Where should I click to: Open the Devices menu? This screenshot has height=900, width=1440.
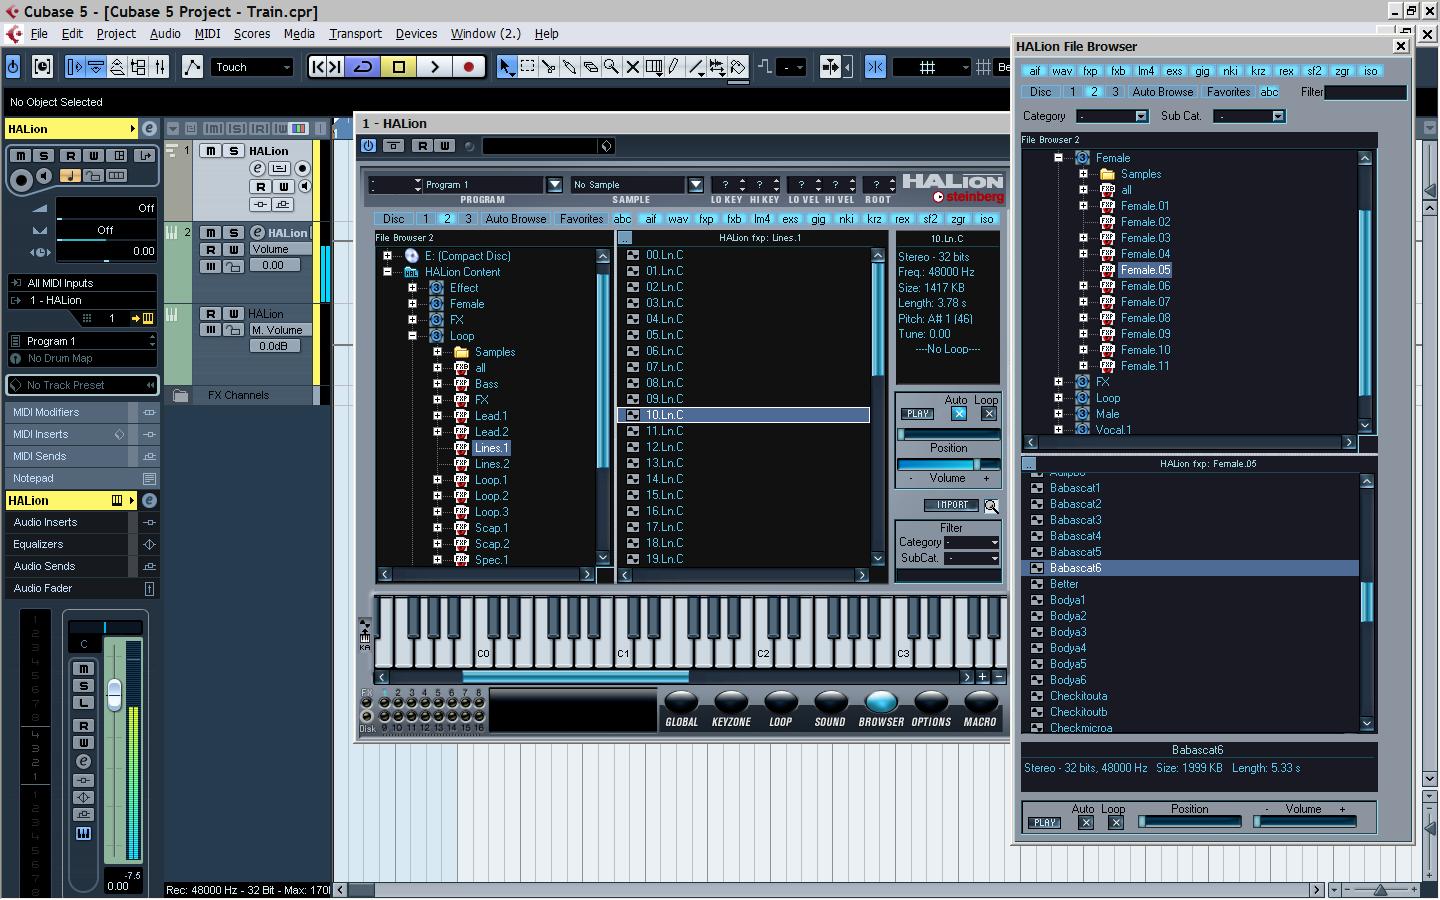tap(416, 33)
